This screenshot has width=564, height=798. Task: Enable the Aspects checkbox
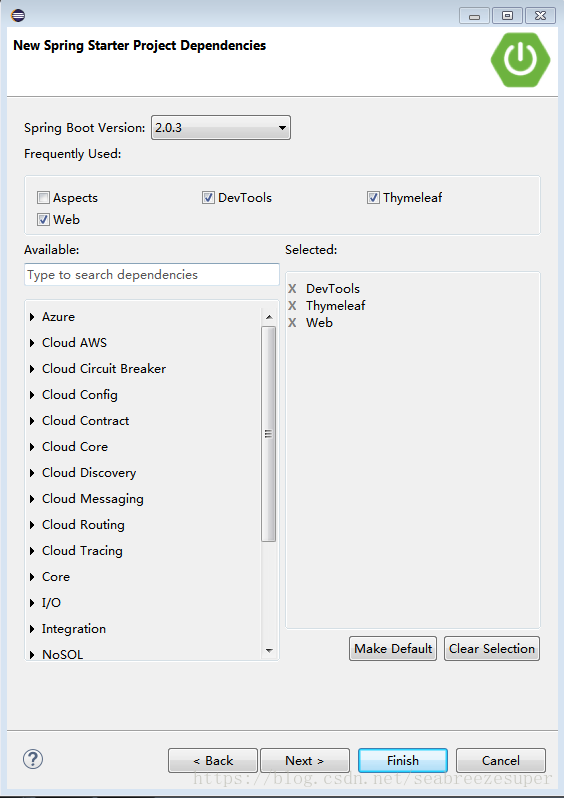[x=43, y=197]
